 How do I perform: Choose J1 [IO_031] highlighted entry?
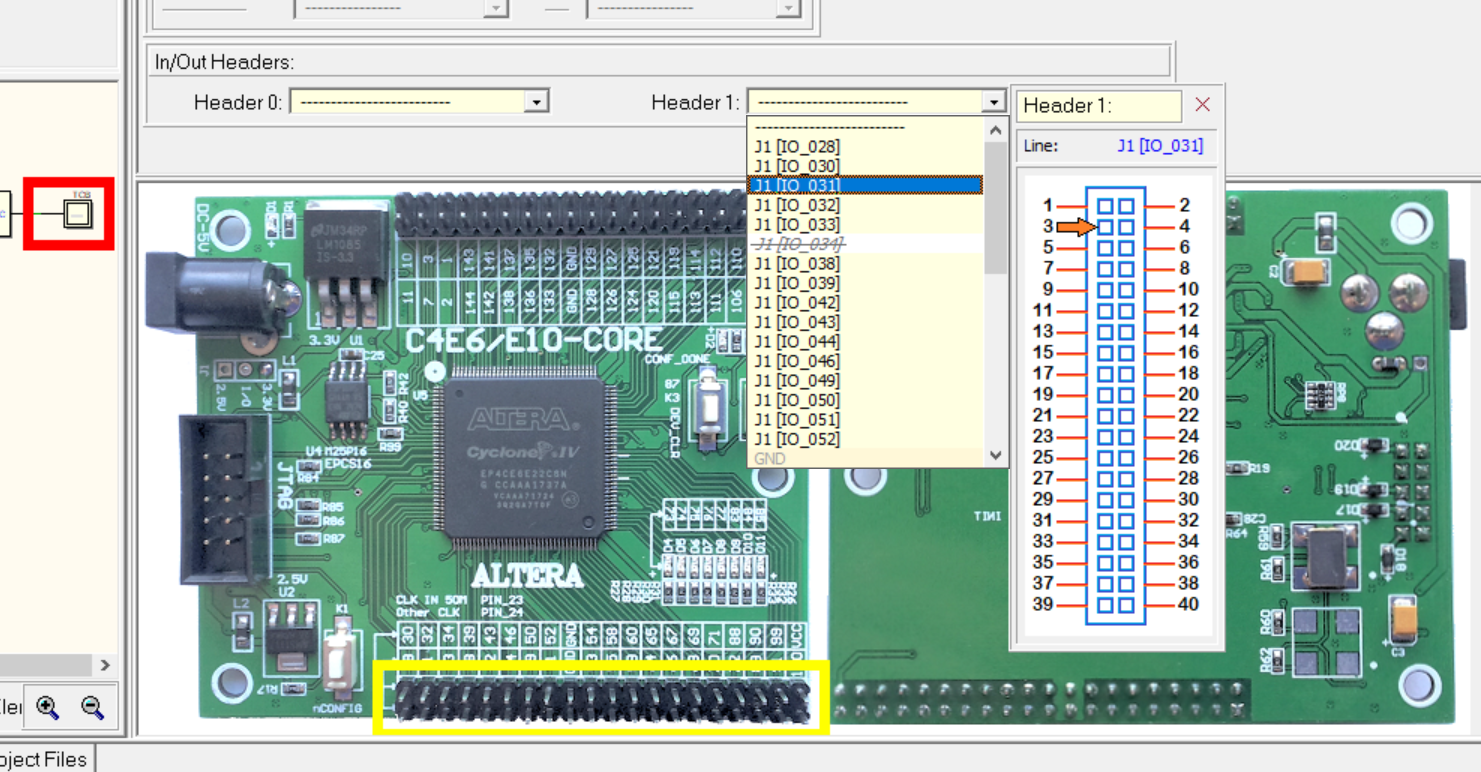click(866, 186)
